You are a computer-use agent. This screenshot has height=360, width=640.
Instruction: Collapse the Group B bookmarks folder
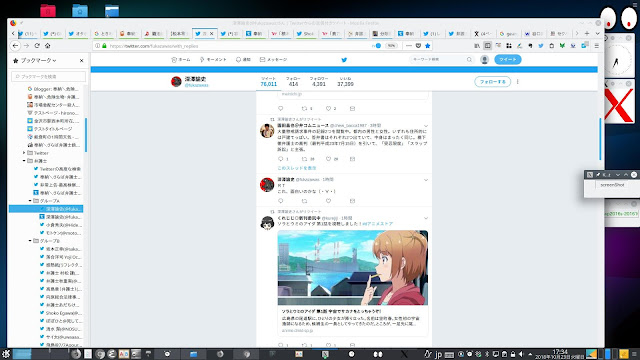30,241
